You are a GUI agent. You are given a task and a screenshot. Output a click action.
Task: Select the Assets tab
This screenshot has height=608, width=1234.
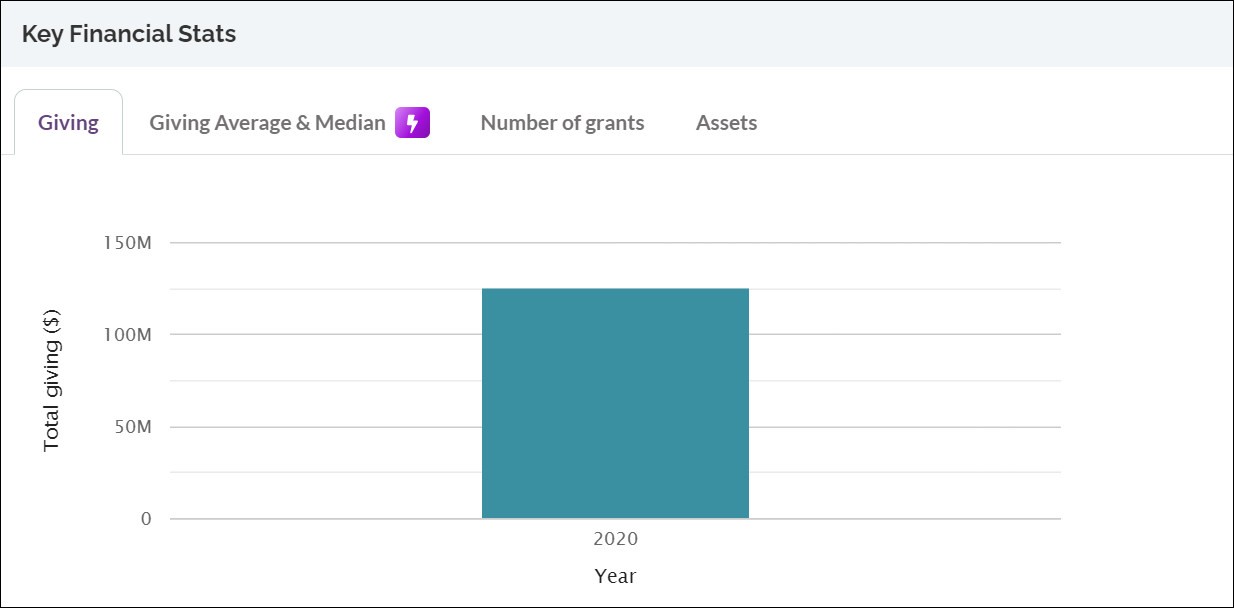click(x=726, y=122)
